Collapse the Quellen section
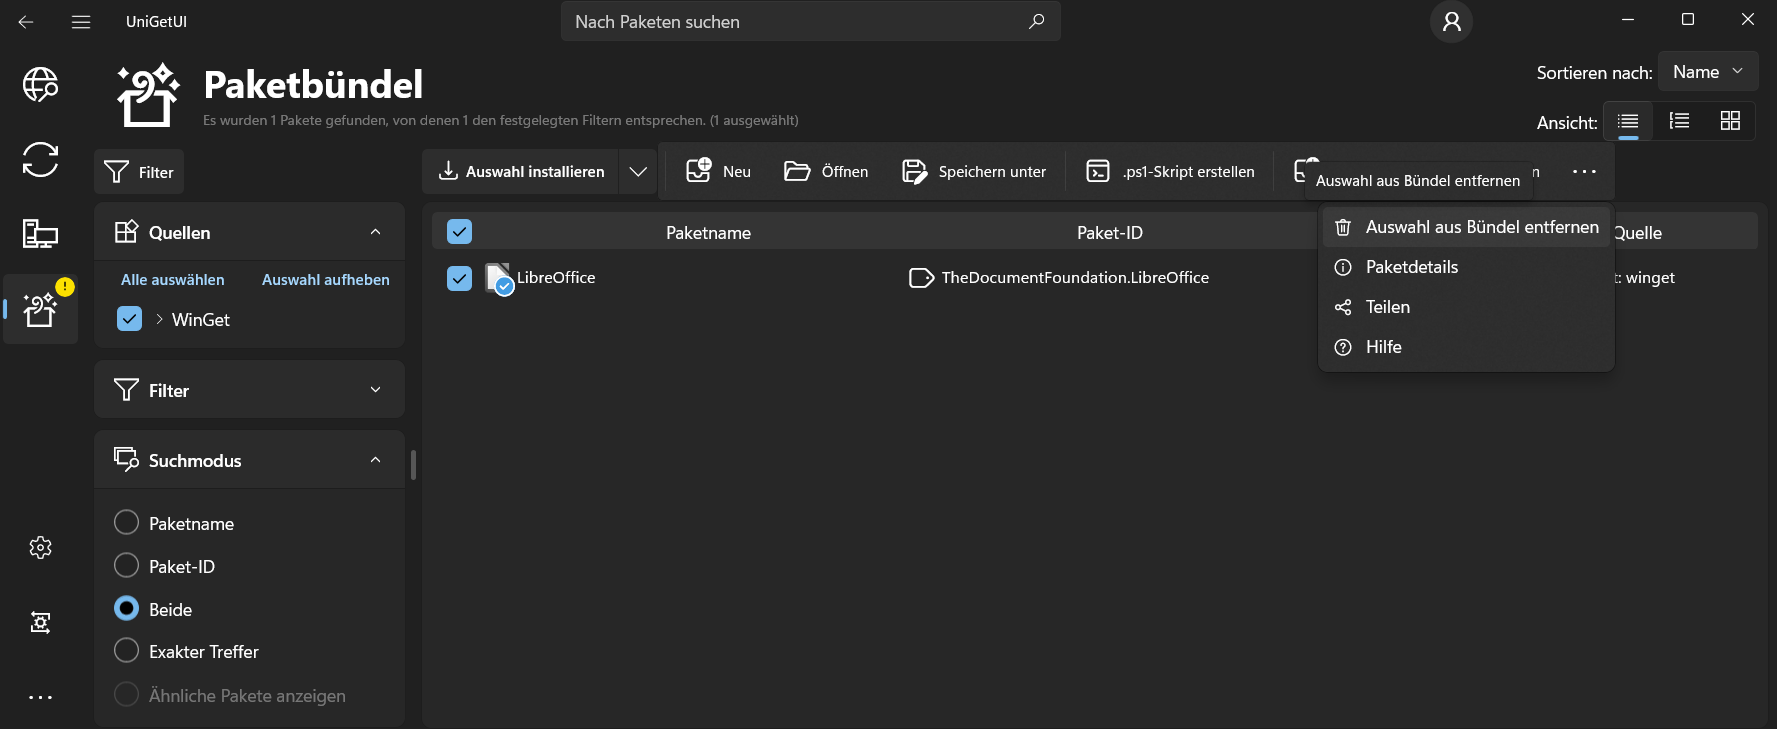 click(x=375, y=232)
